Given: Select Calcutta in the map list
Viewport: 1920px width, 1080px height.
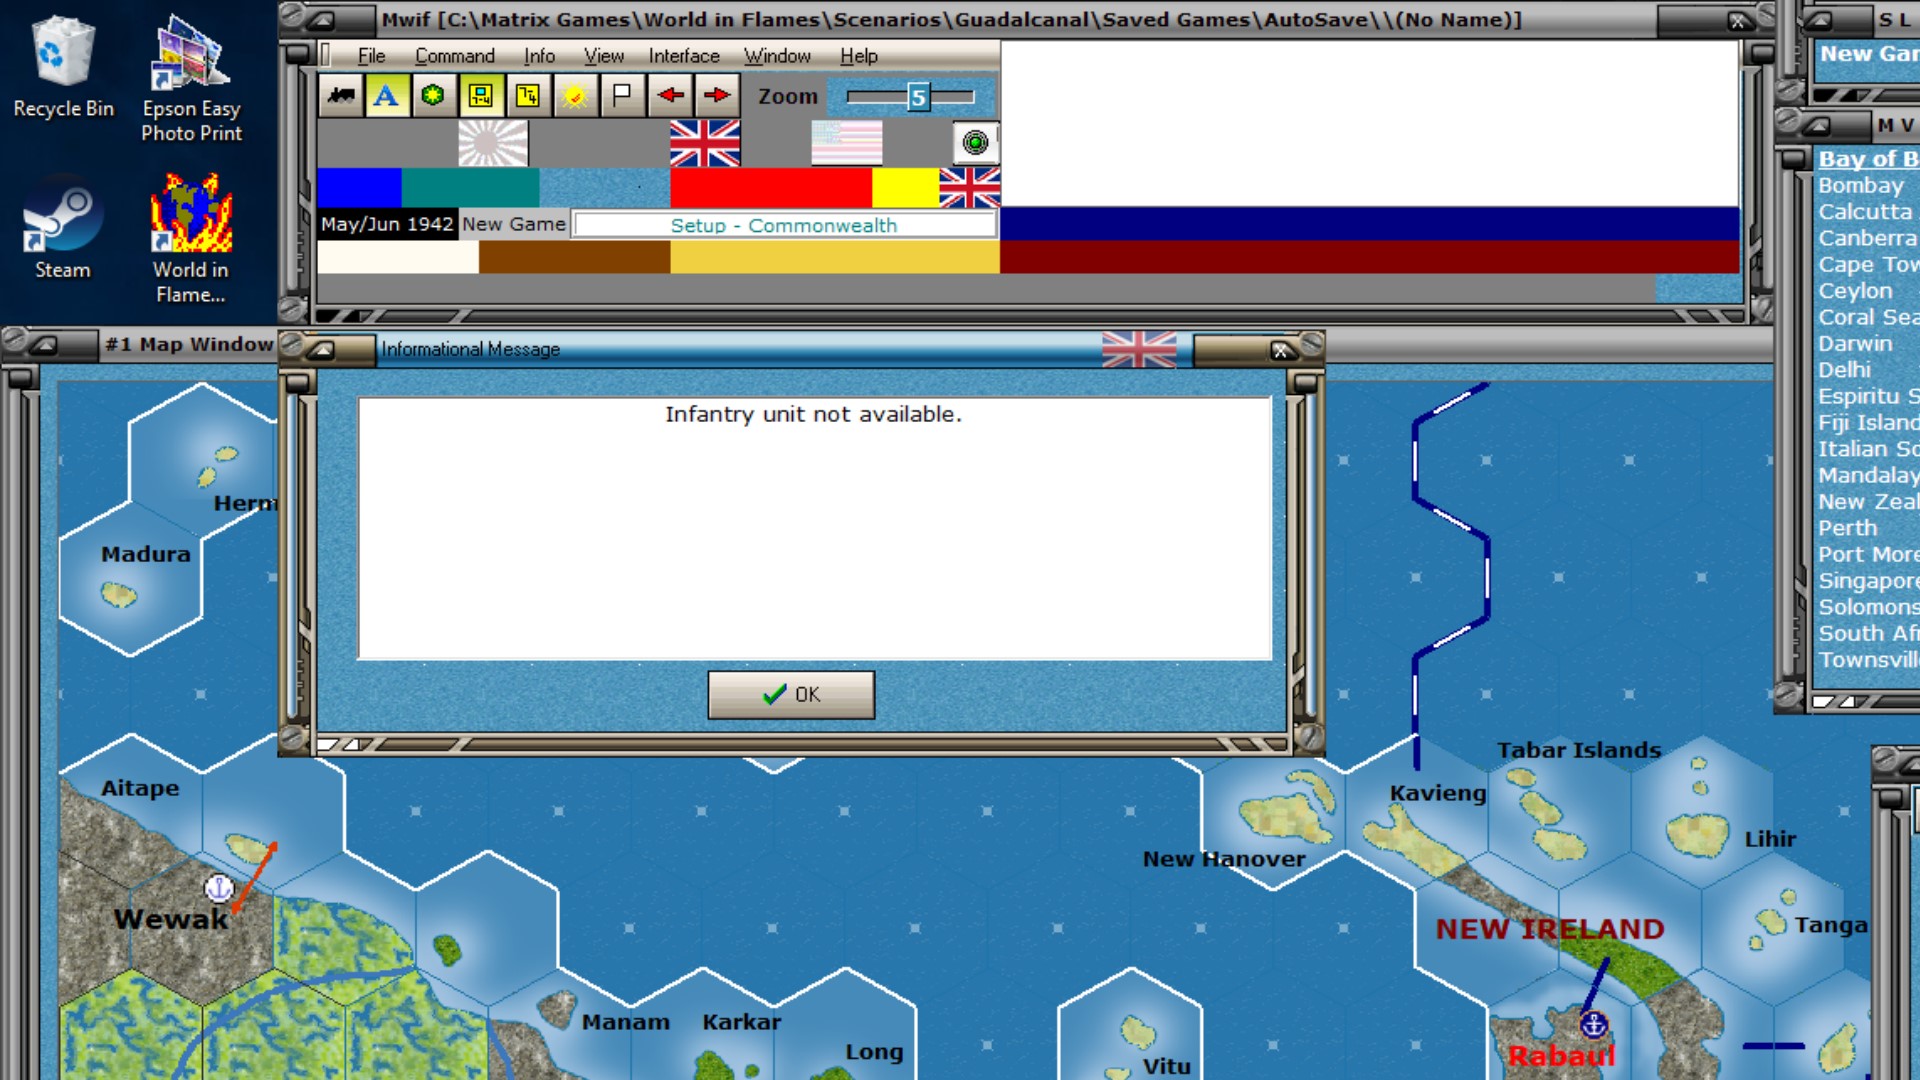Looking at the screenshot, I should (1865, 212).
